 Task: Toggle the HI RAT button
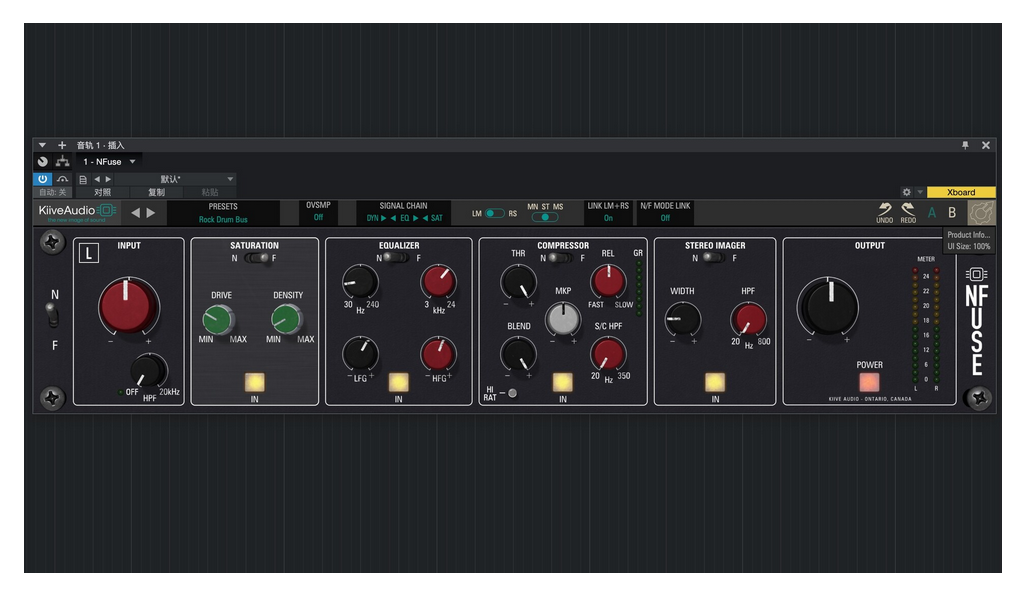pos(513,393)
